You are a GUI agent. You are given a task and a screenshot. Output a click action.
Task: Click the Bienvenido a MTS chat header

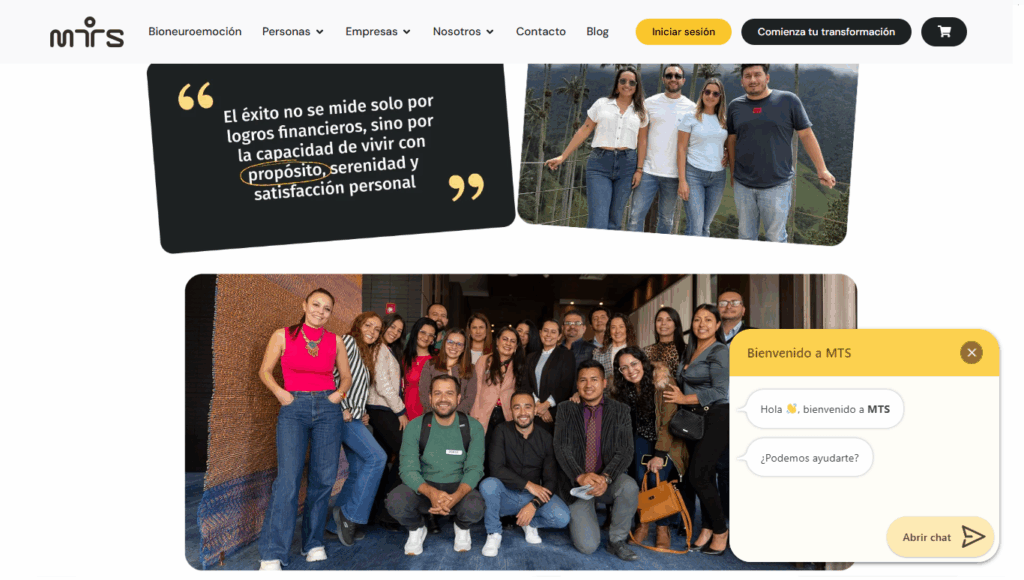pos(864,353)
